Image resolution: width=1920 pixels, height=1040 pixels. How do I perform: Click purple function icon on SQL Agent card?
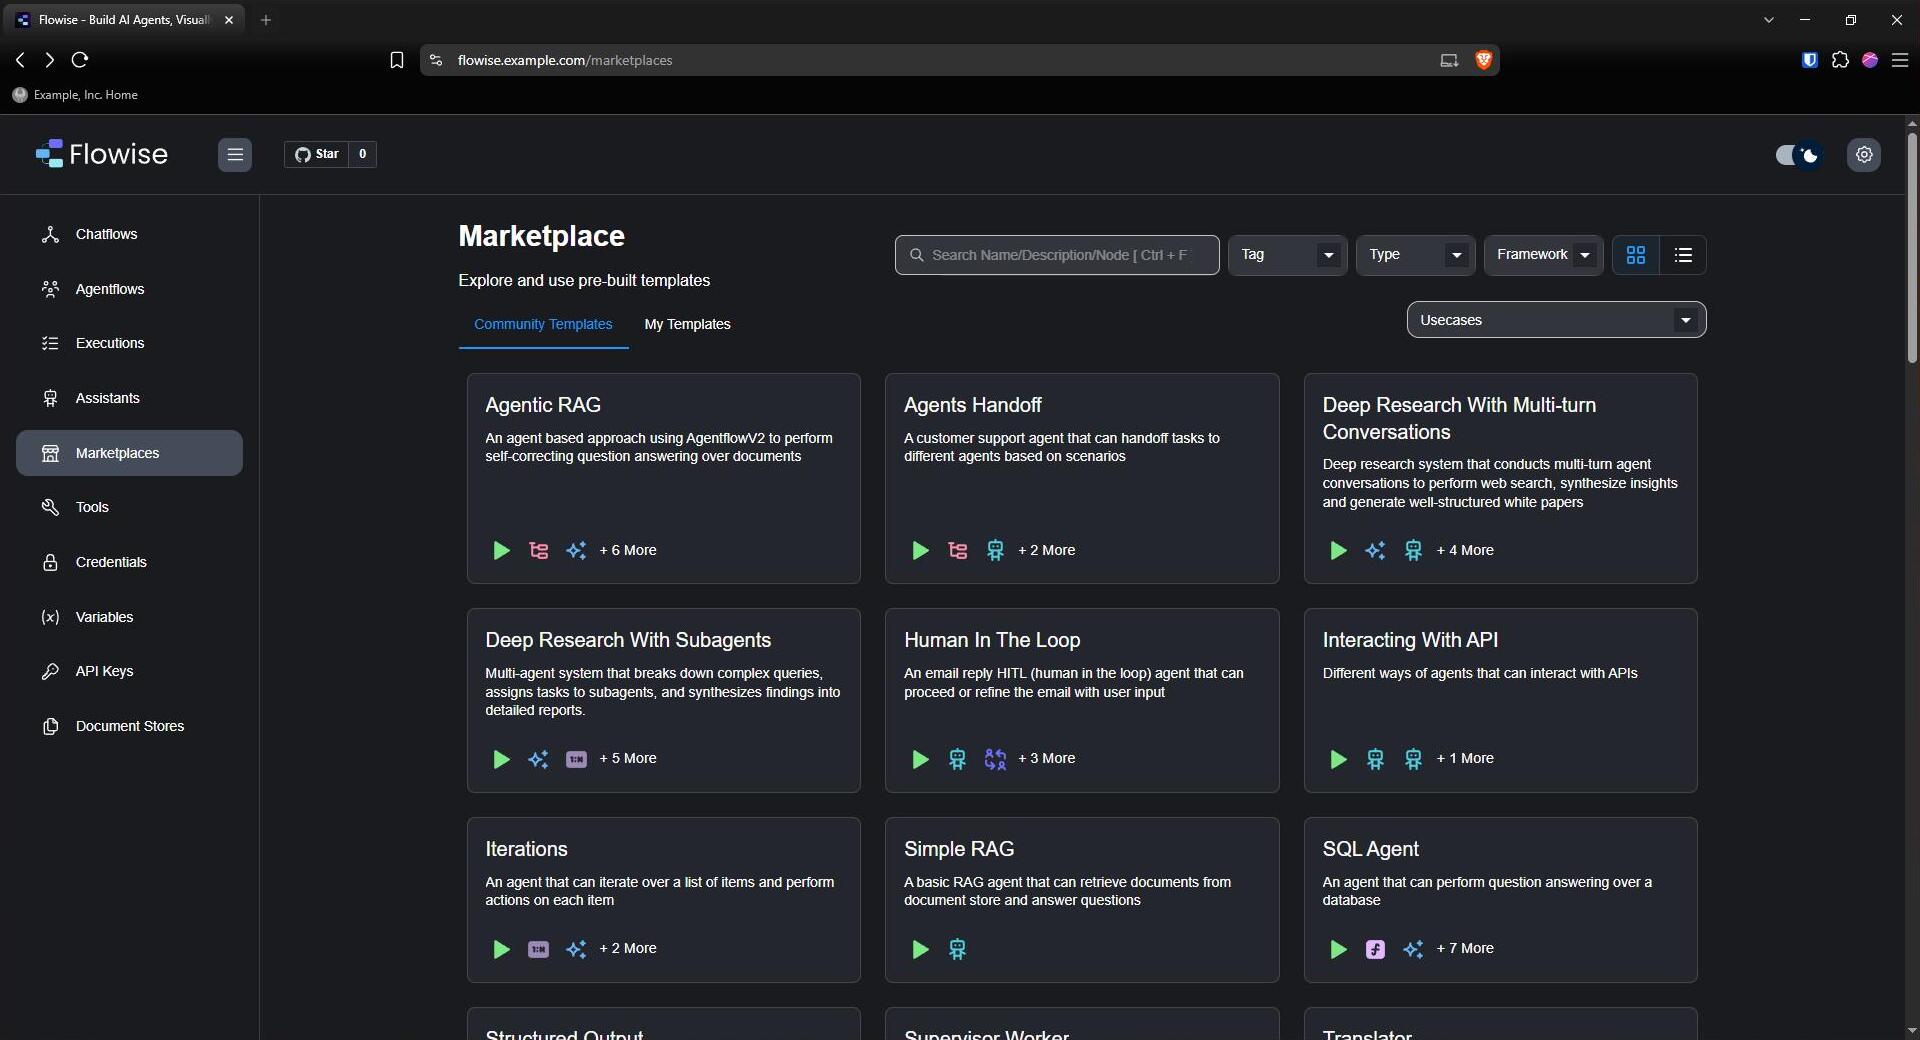(x=1375, y=949)
